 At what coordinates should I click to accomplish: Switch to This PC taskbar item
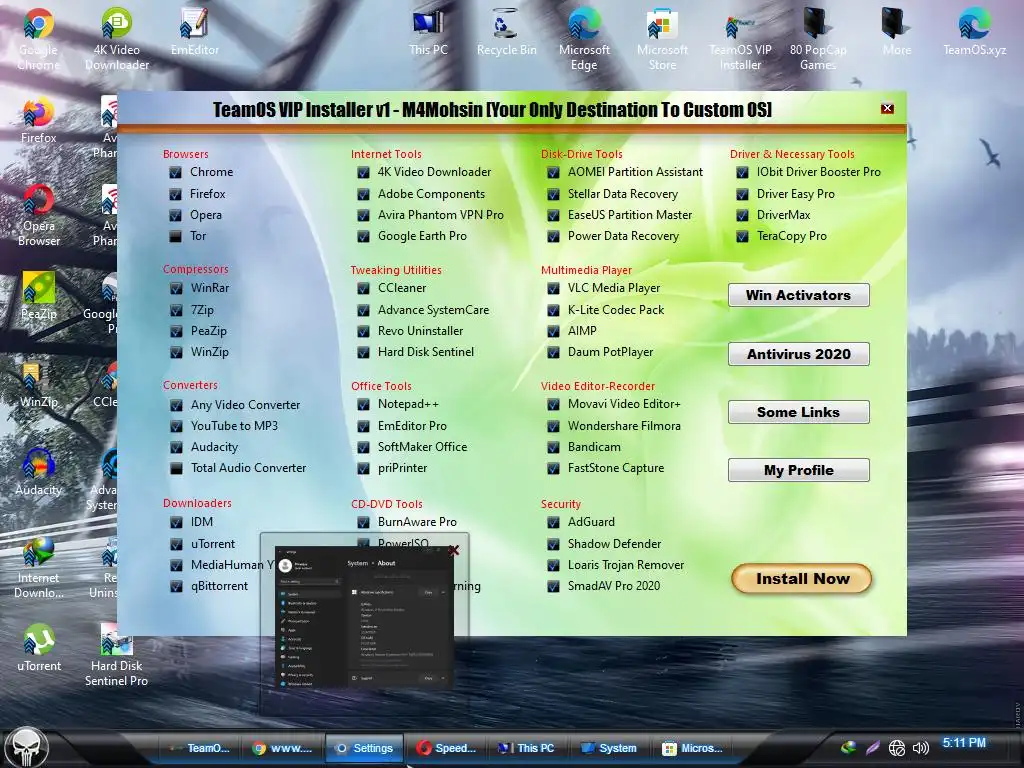pyautogui.click(x=528, y=748)
